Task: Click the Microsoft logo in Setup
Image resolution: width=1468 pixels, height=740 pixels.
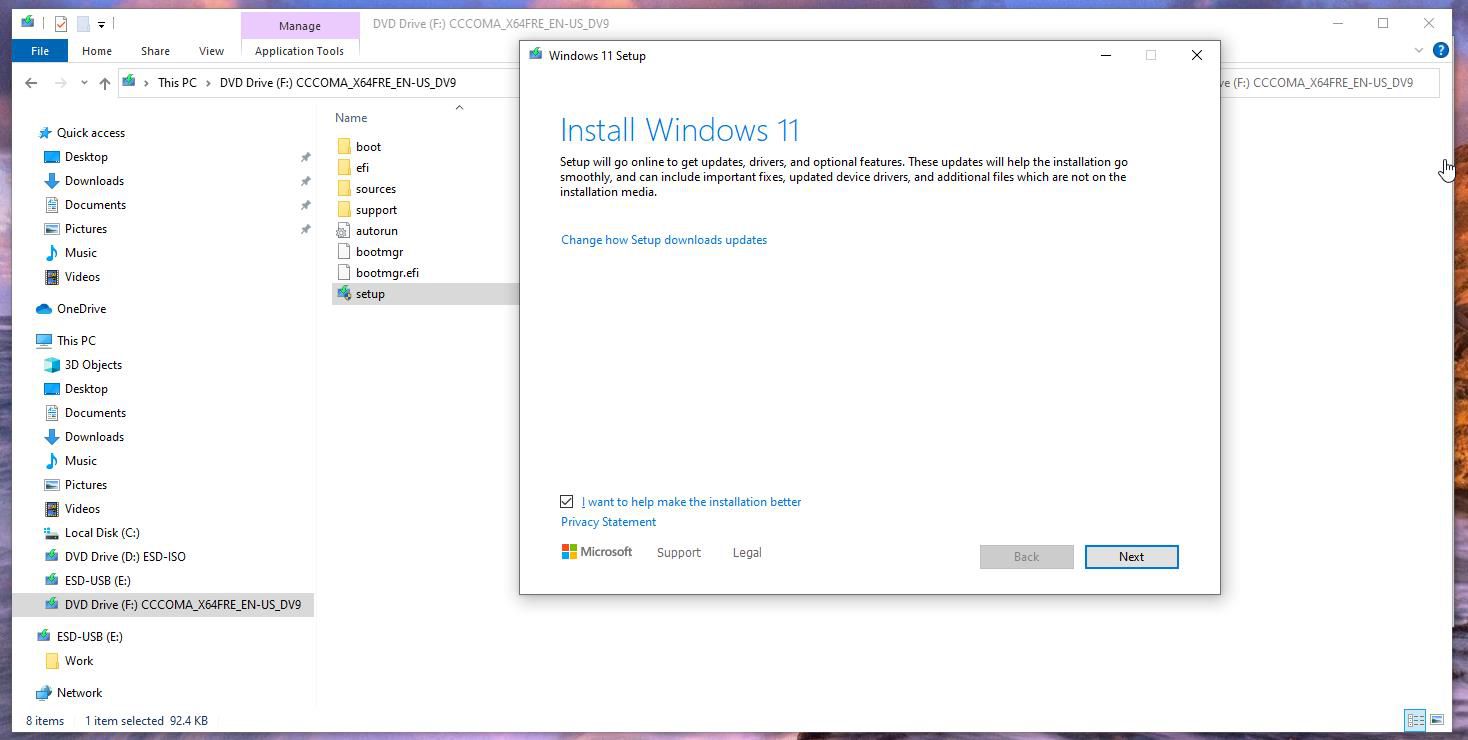Action: (x=597, y=552)
